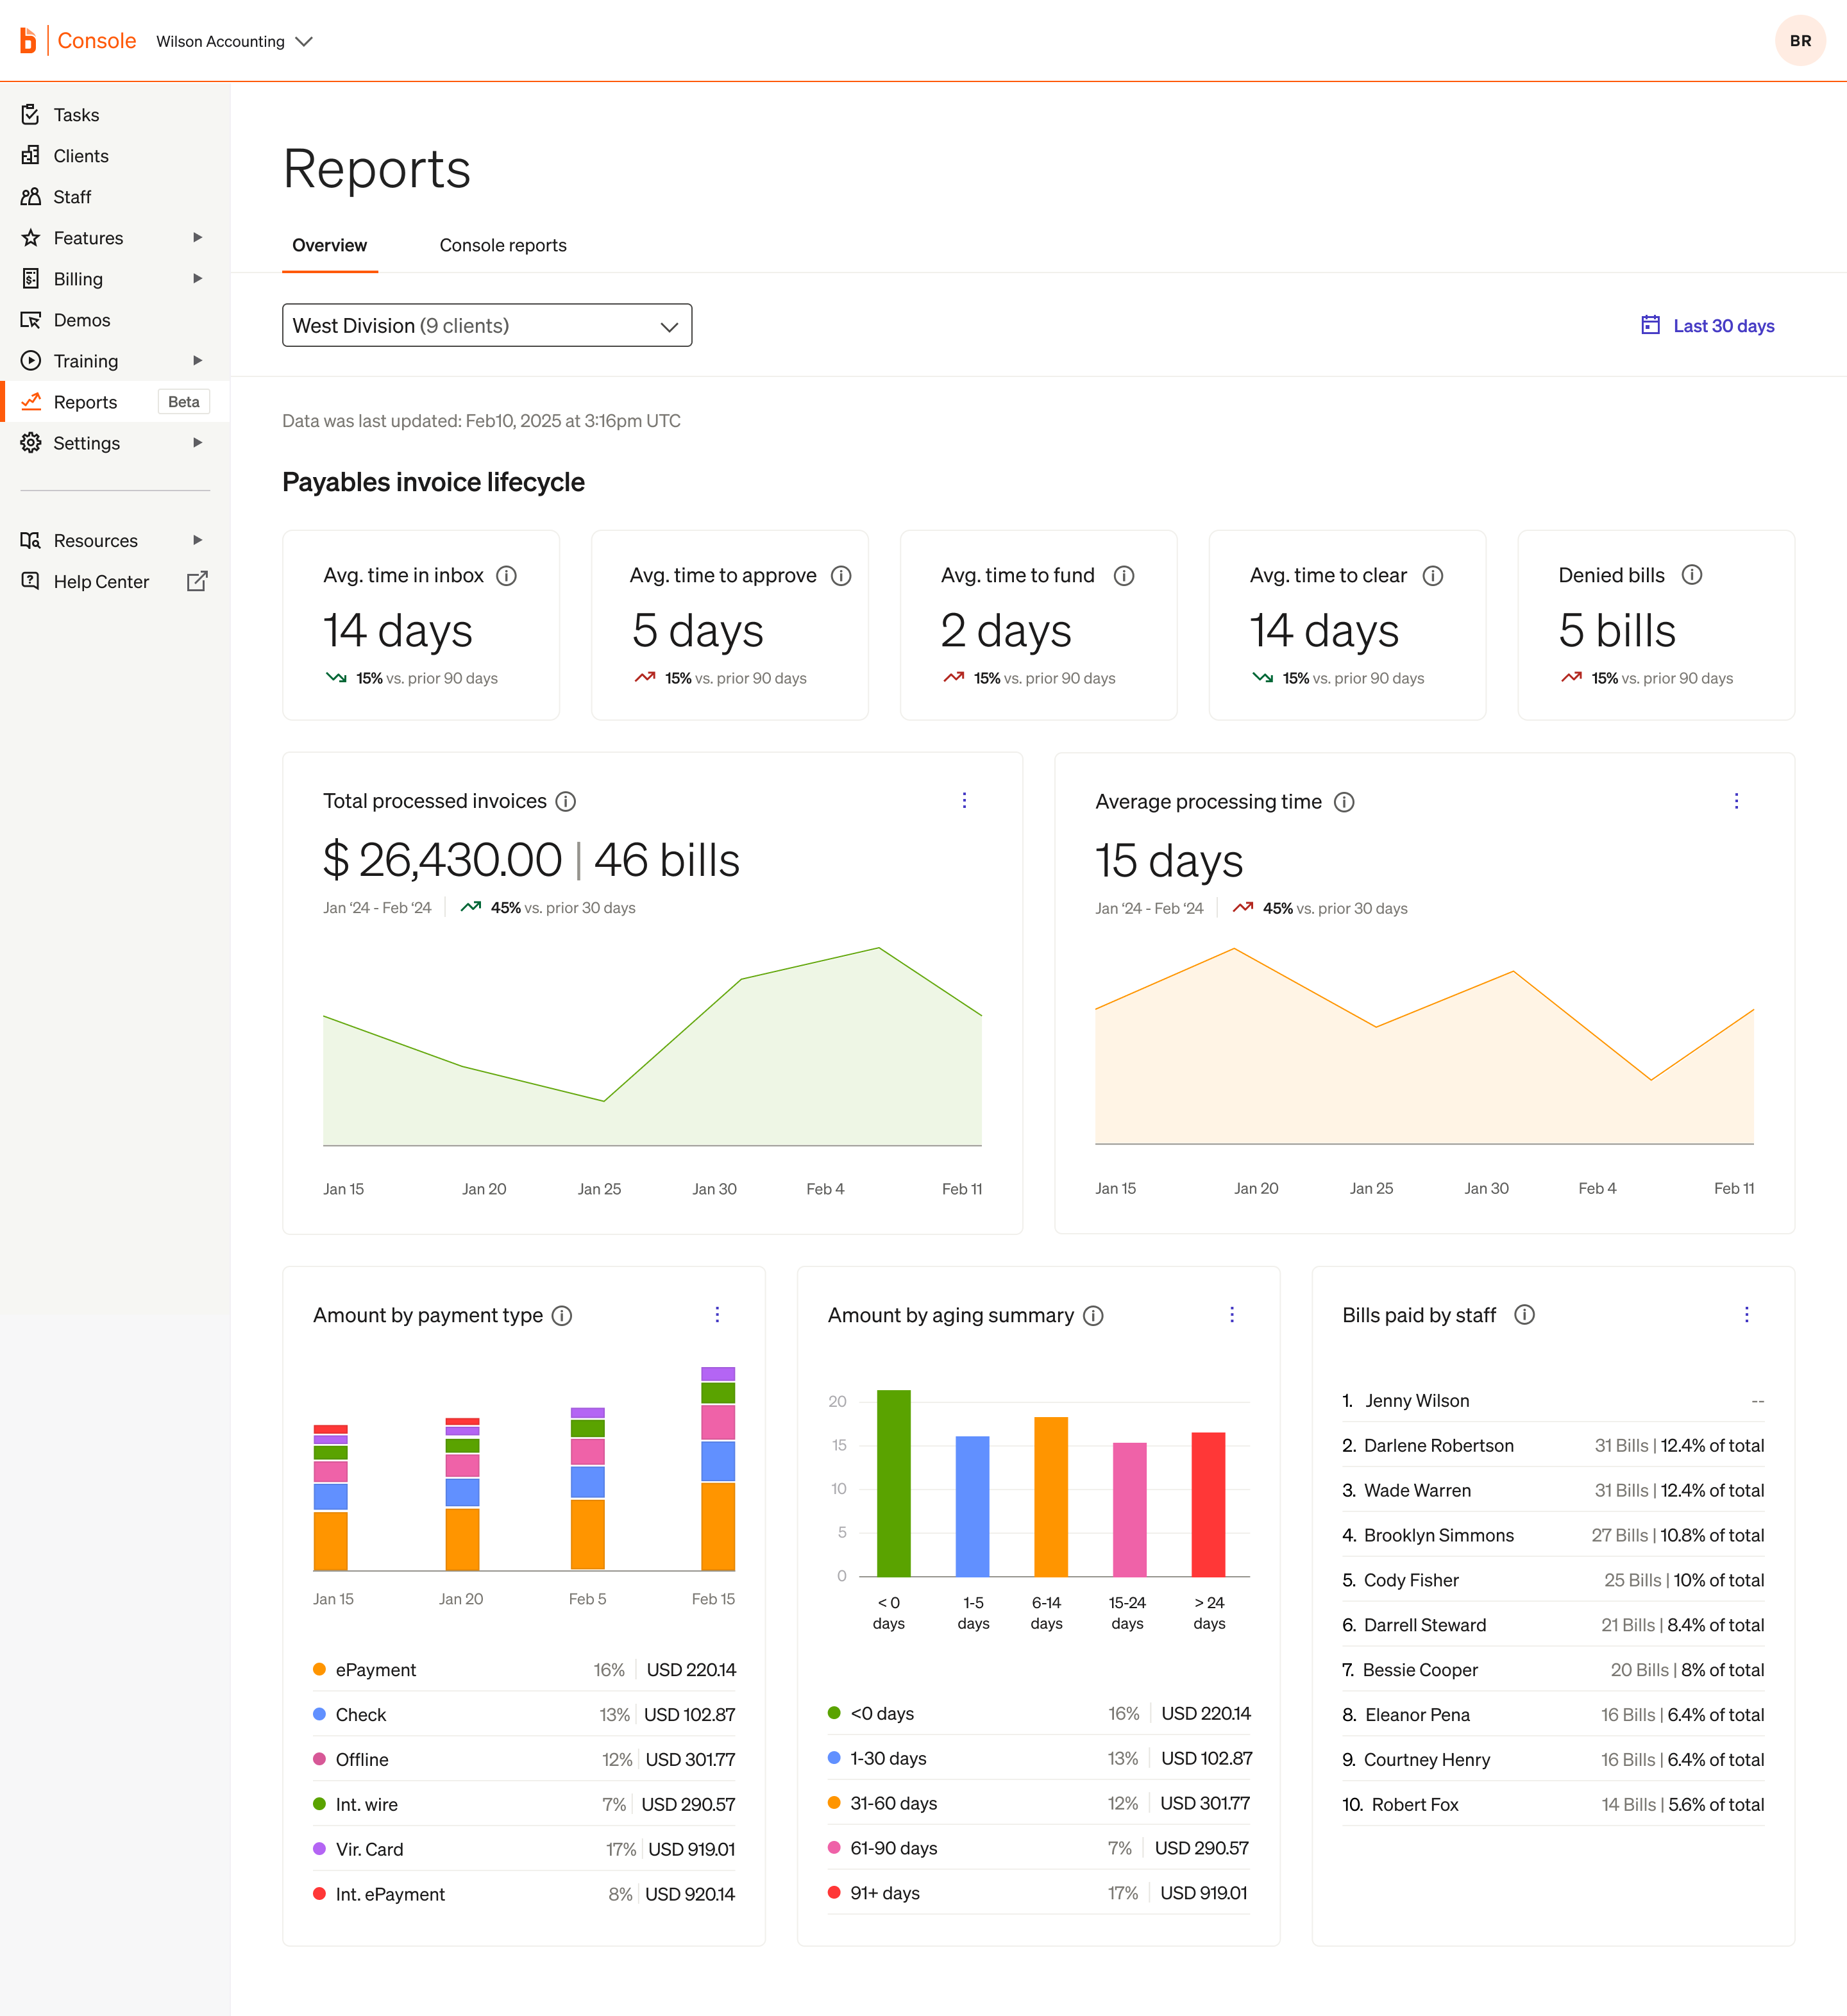Click the calendar icon beside Last 30 days
This screenshot has height=2016, width=1847.
click(1650, 325)
